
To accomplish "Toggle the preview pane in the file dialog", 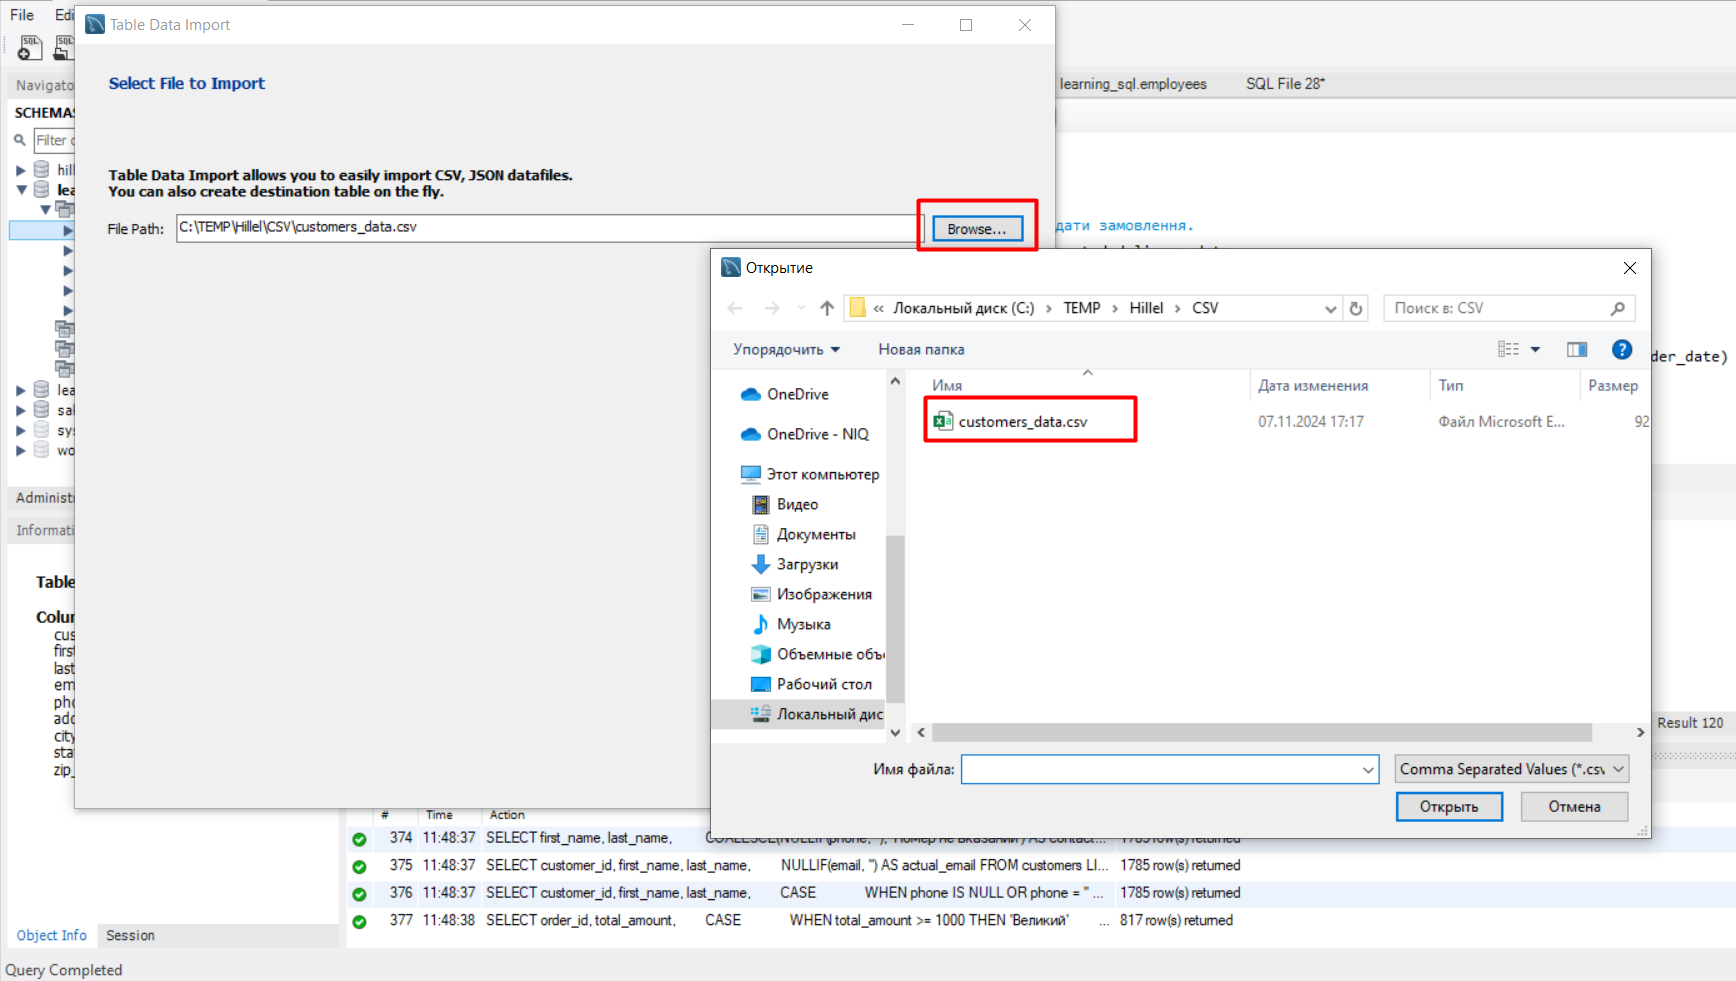I will point(1577,349).
